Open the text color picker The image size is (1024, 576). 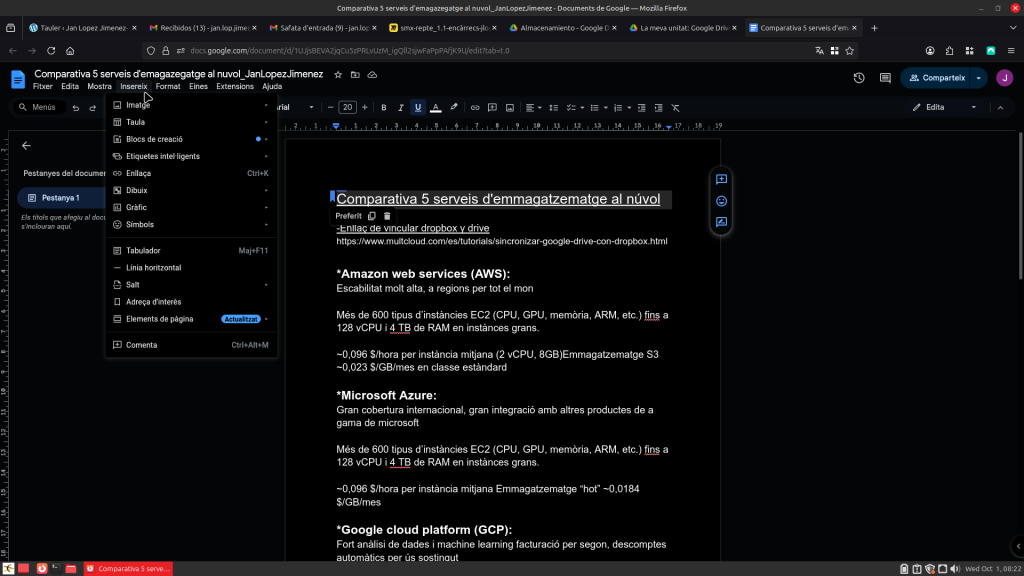click(435, 107)
